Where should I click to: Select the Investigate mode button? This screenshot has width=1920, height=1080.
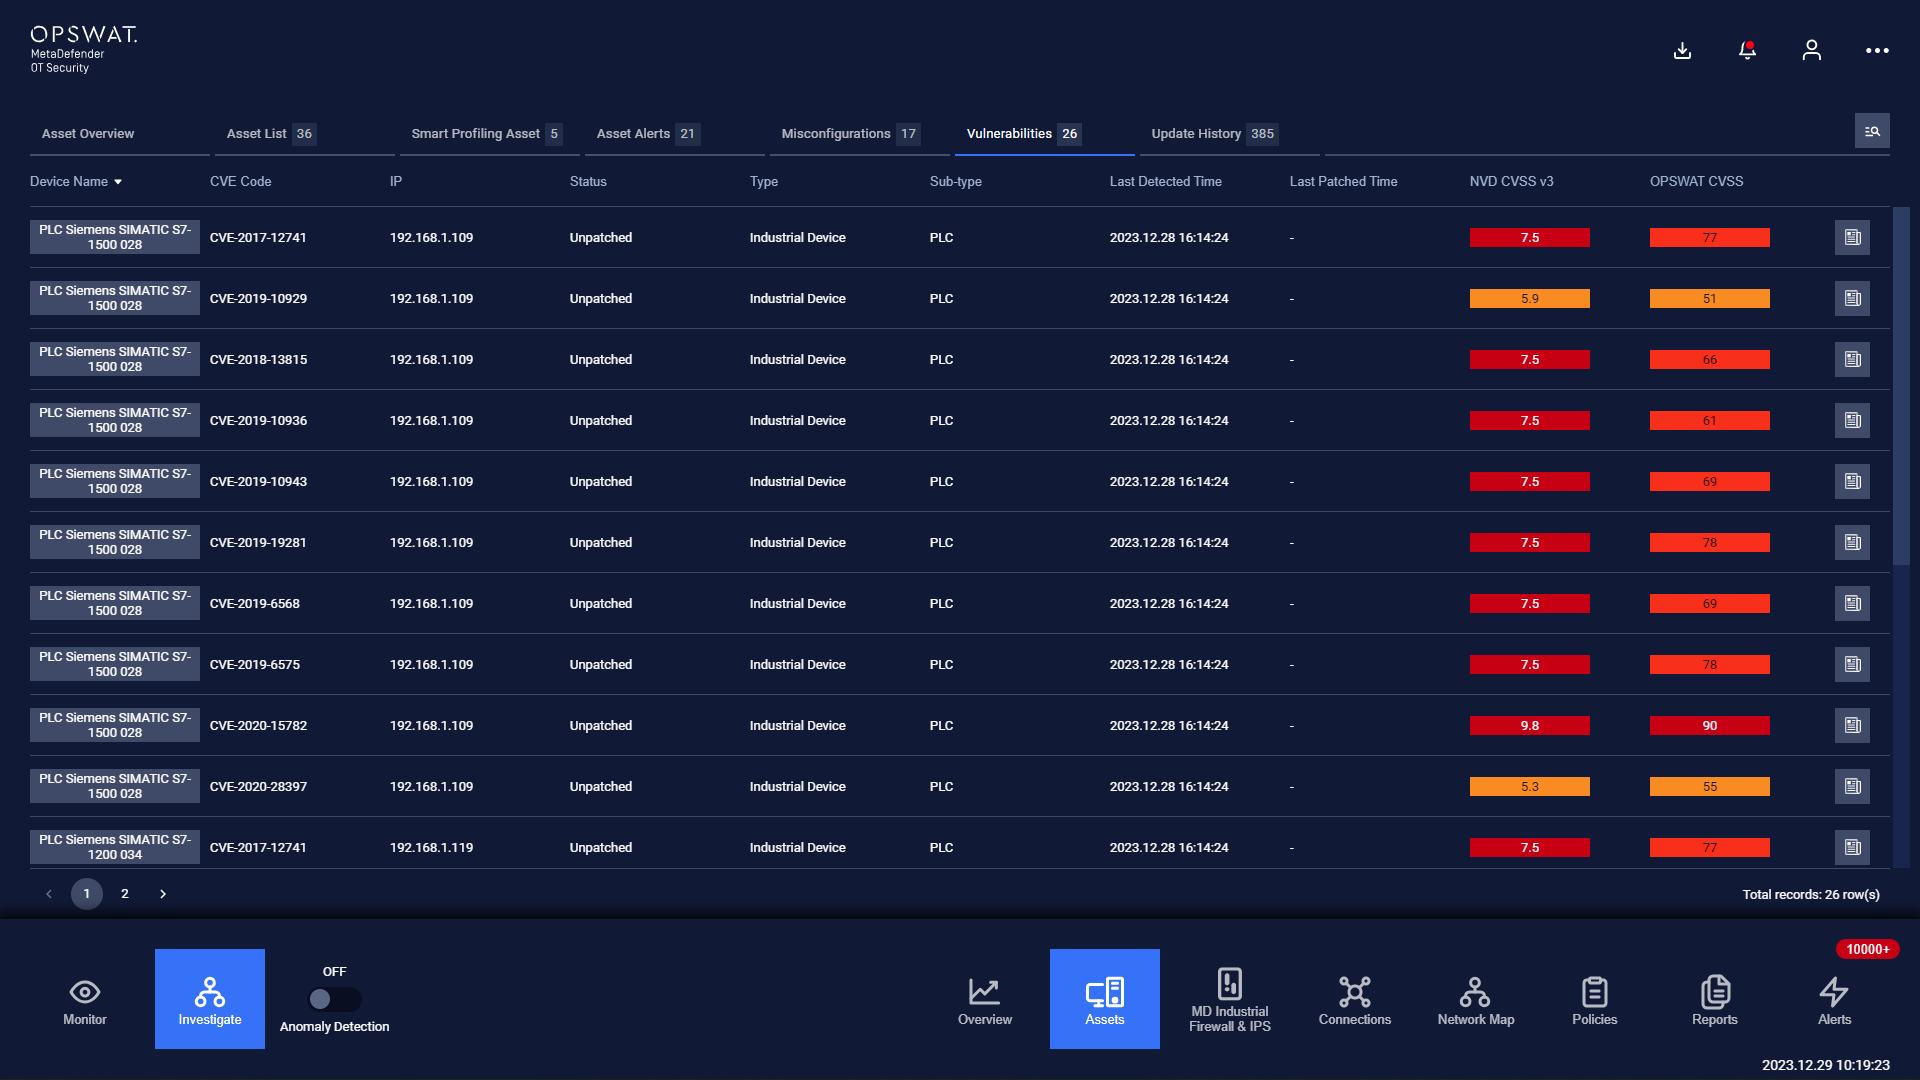[x=210, y=999]
